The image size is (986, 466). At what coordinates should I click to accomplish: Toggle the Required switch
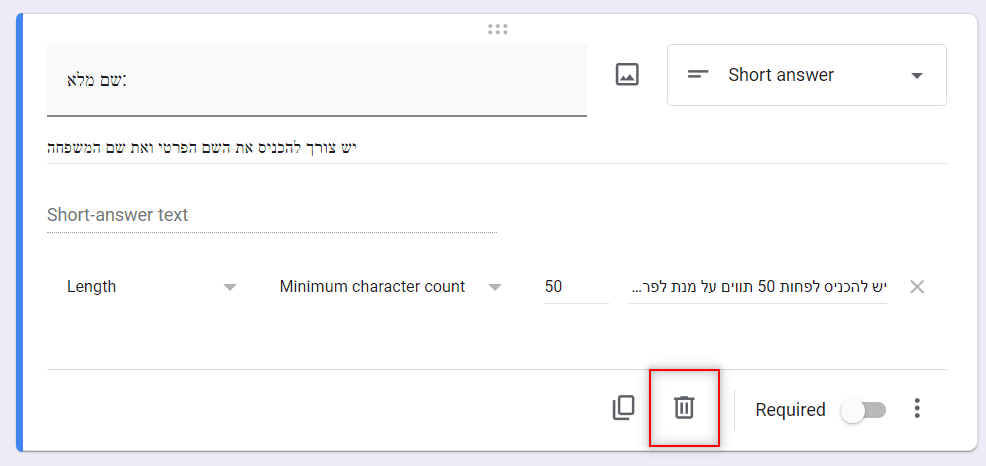(864, 411)
